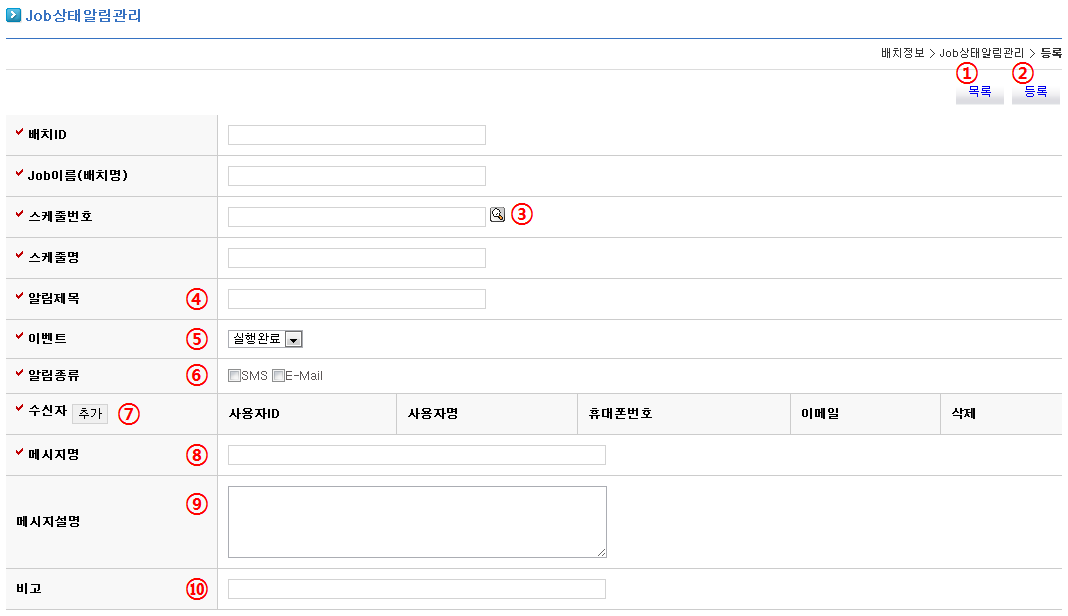Click into the 스케줄명 input field

coord(356,258)
